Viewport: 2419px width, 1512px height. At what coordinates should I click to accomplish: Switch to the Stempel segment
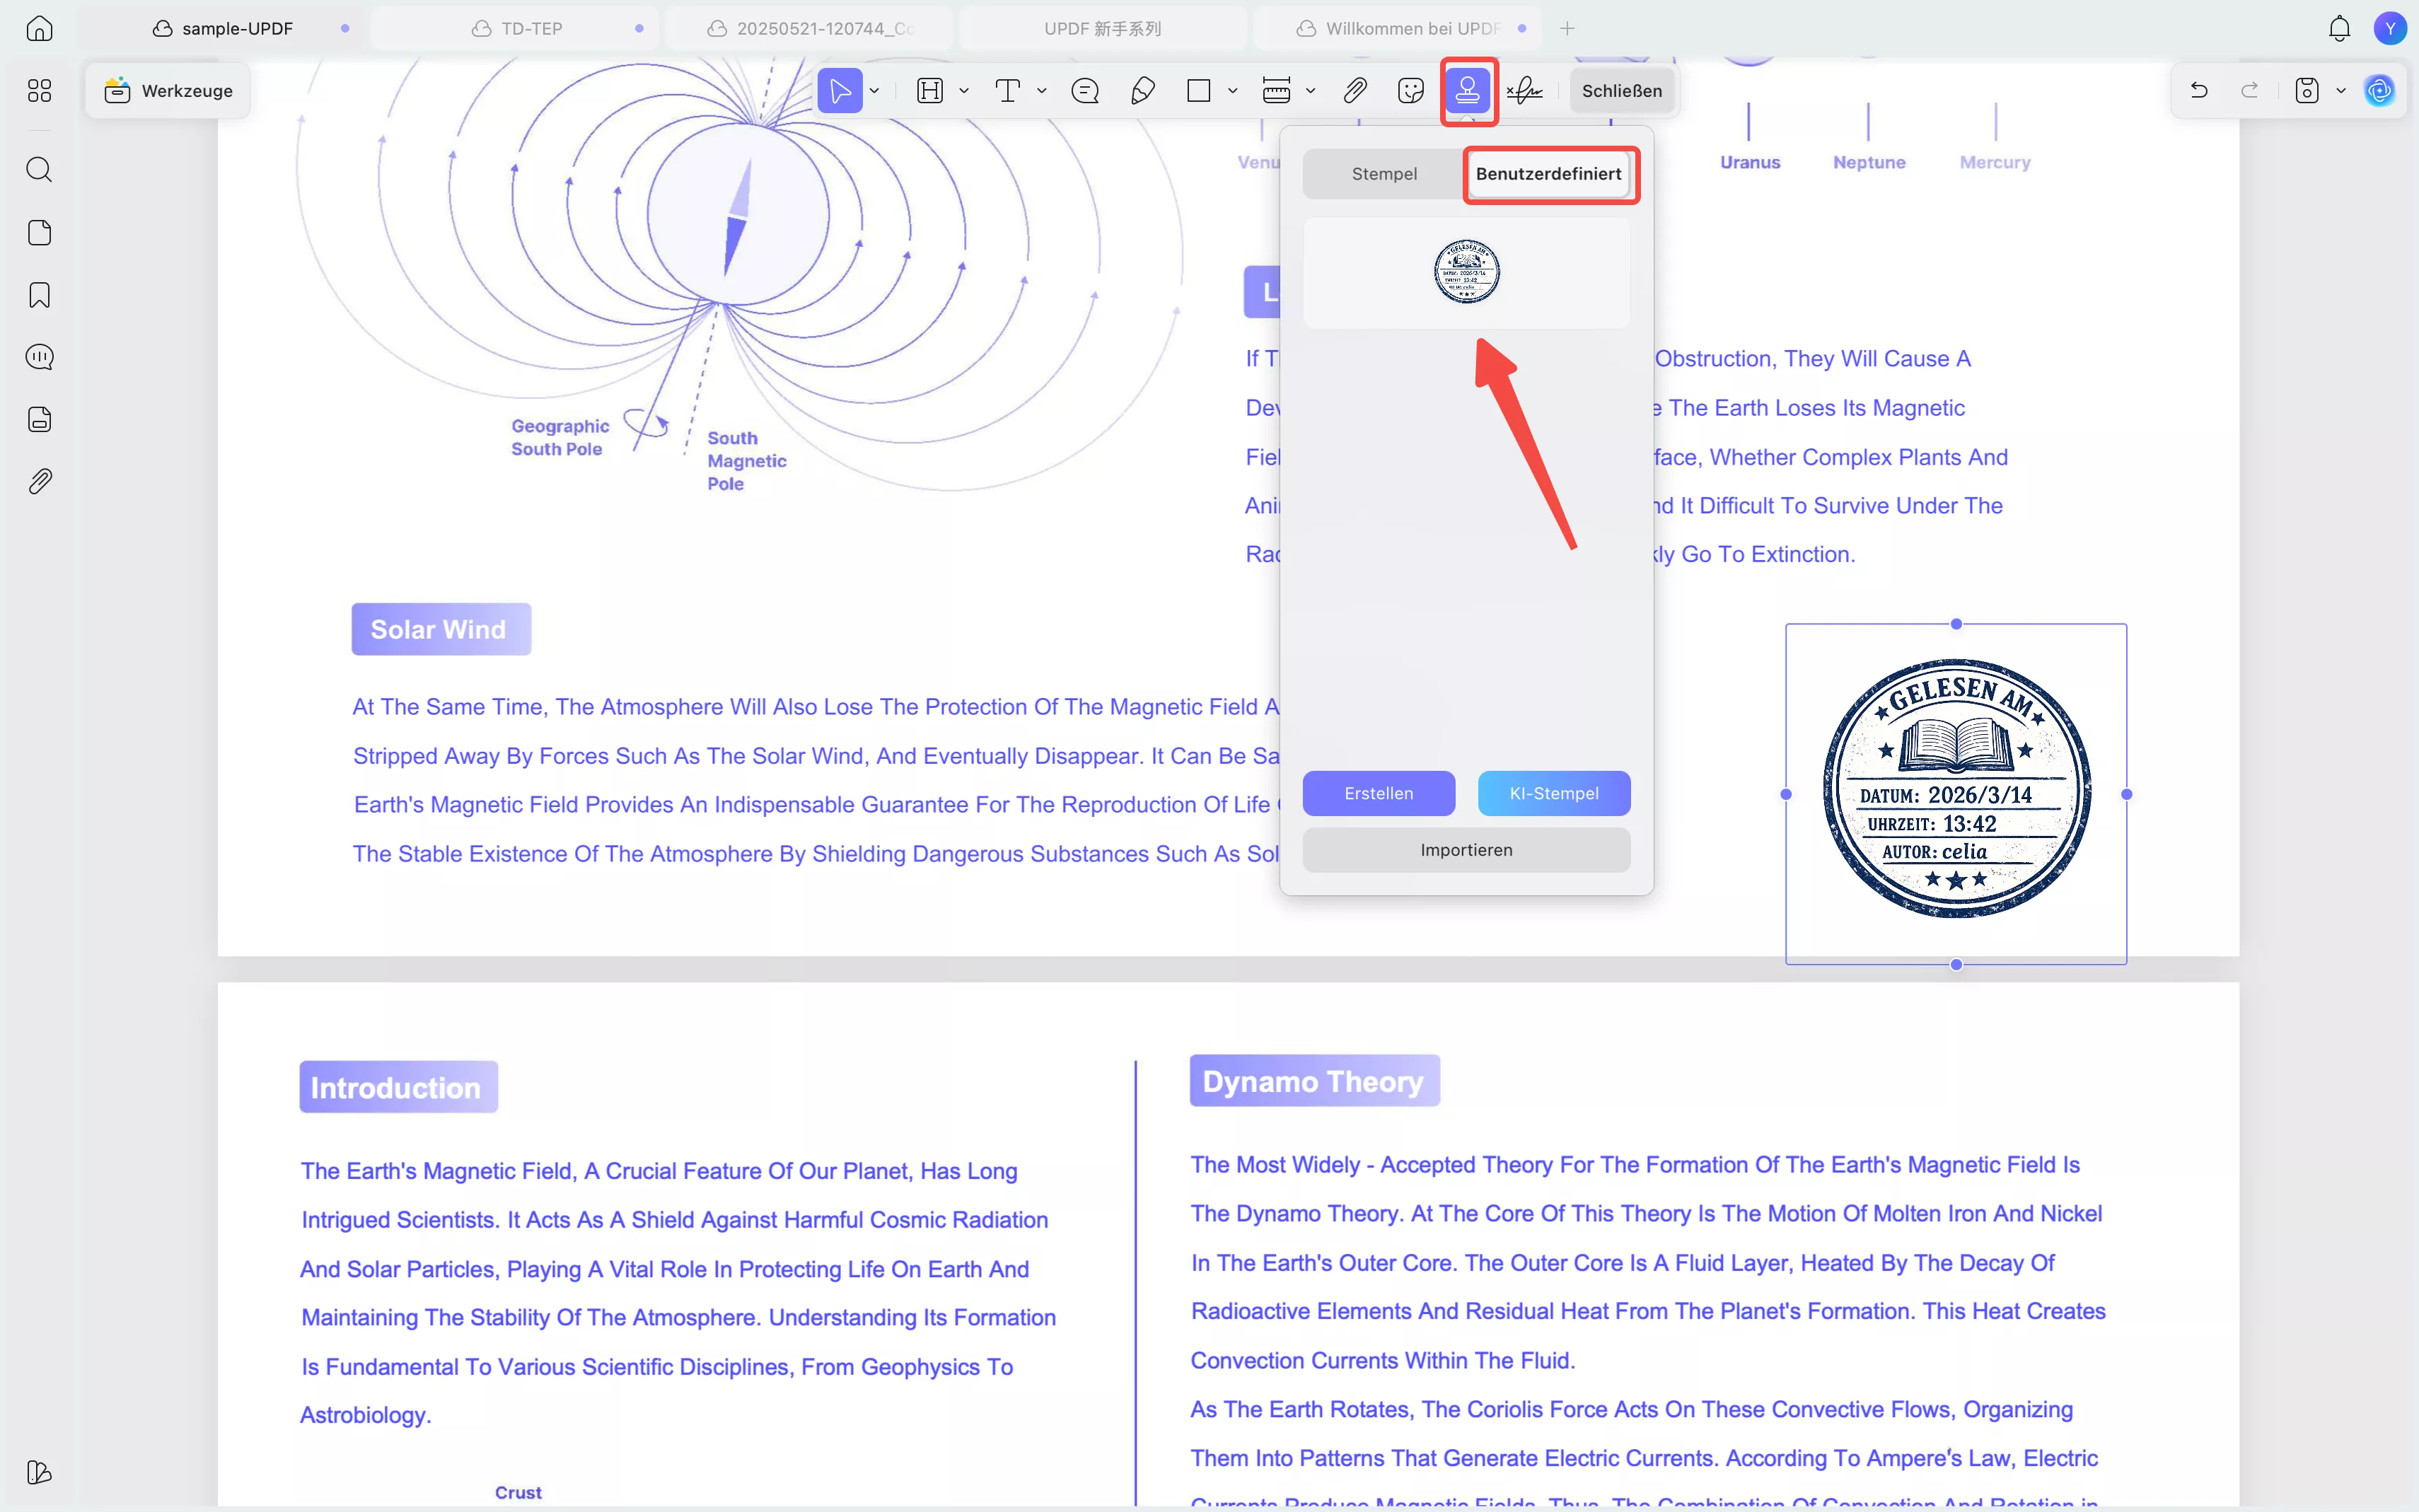pos(1384,174)
